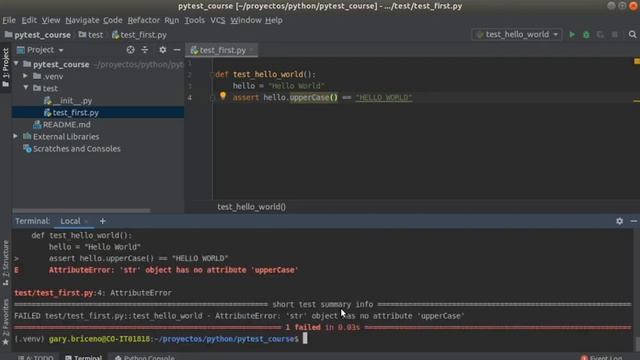Open the Terminal tool window tab
Viewport: 640px width, 360px height.
tap(84, 358)
